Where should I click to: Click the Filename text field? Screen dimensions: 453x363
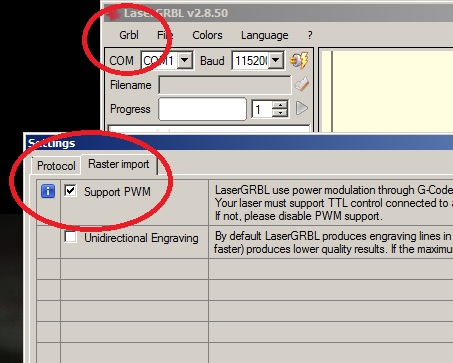click(225, 85)
